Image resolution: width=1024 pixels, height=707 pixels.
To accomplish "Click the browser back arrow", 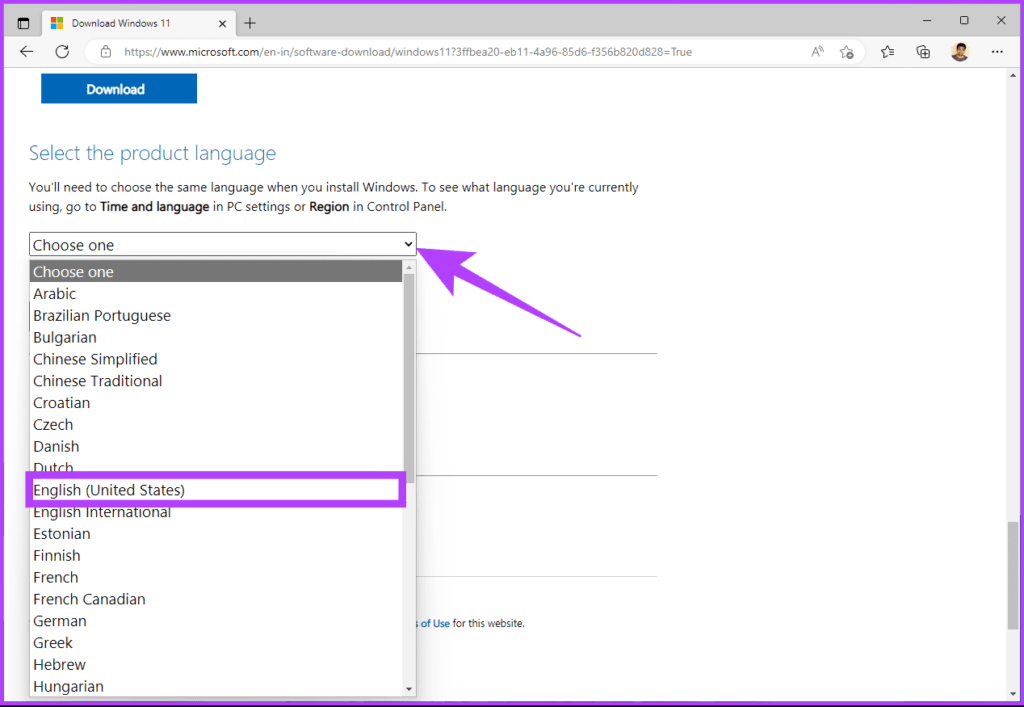I will click(x=26, y=52).
